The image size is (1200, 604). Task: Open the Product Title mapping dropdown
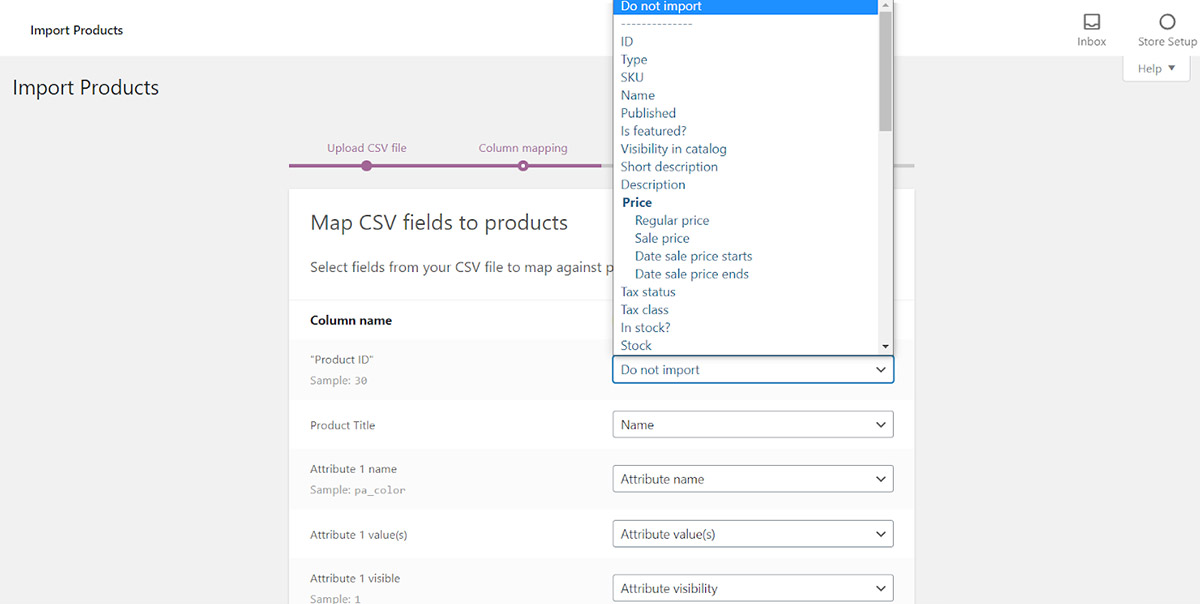pyautogui.click(x=752, y=425)
